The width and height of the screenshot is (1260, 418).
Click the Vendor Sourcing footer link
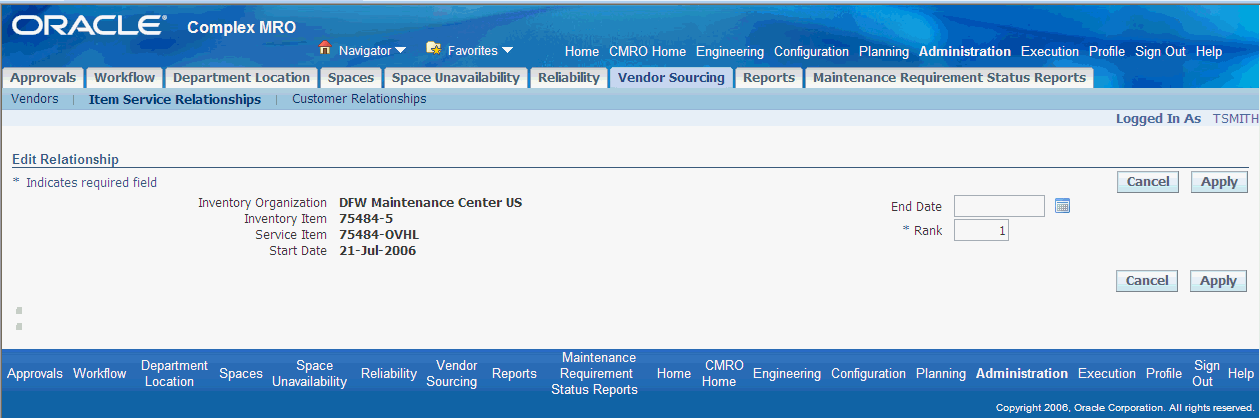pos(452,373)
